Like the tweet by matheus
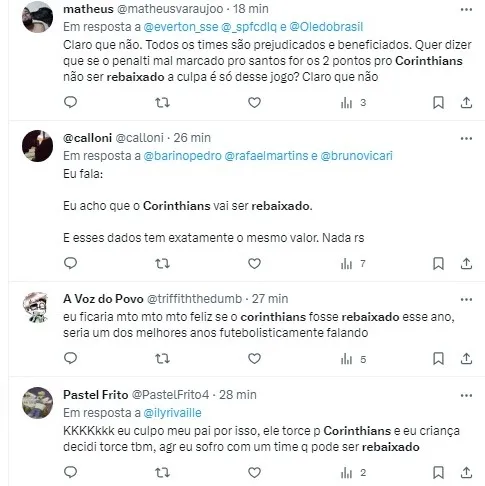This screenshot has width=485, height=486. click(254, 103)
